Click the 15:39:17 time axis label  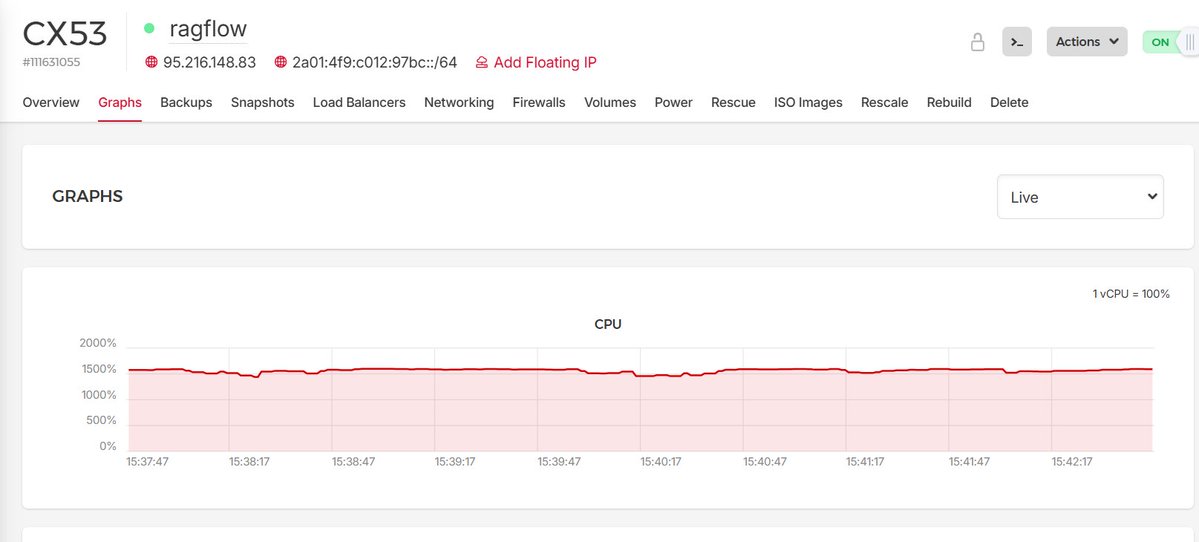(x=456, y=462)
